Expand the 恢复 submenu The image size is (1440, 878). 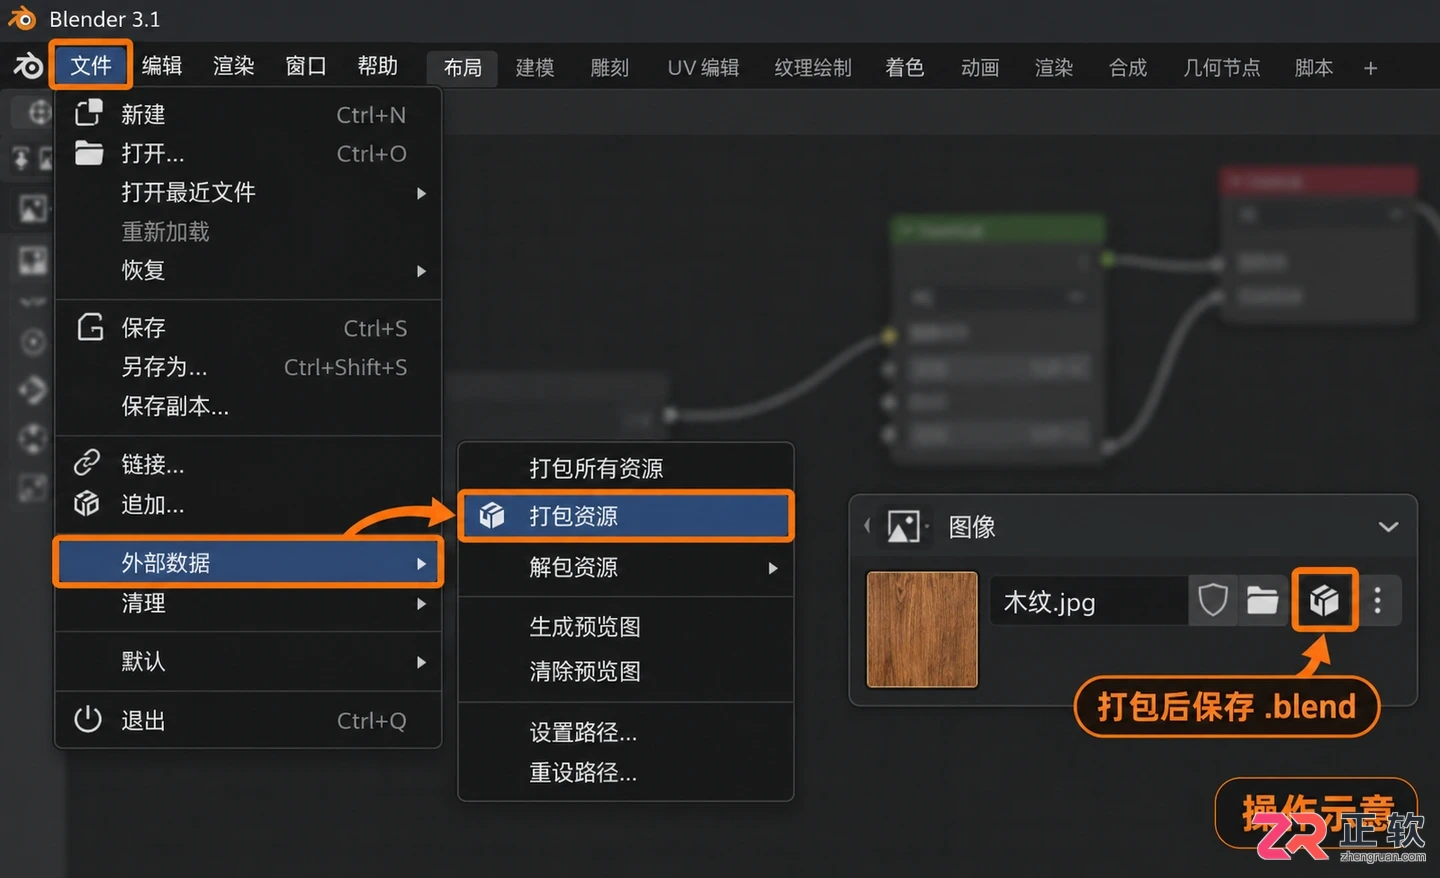[248, 270]
